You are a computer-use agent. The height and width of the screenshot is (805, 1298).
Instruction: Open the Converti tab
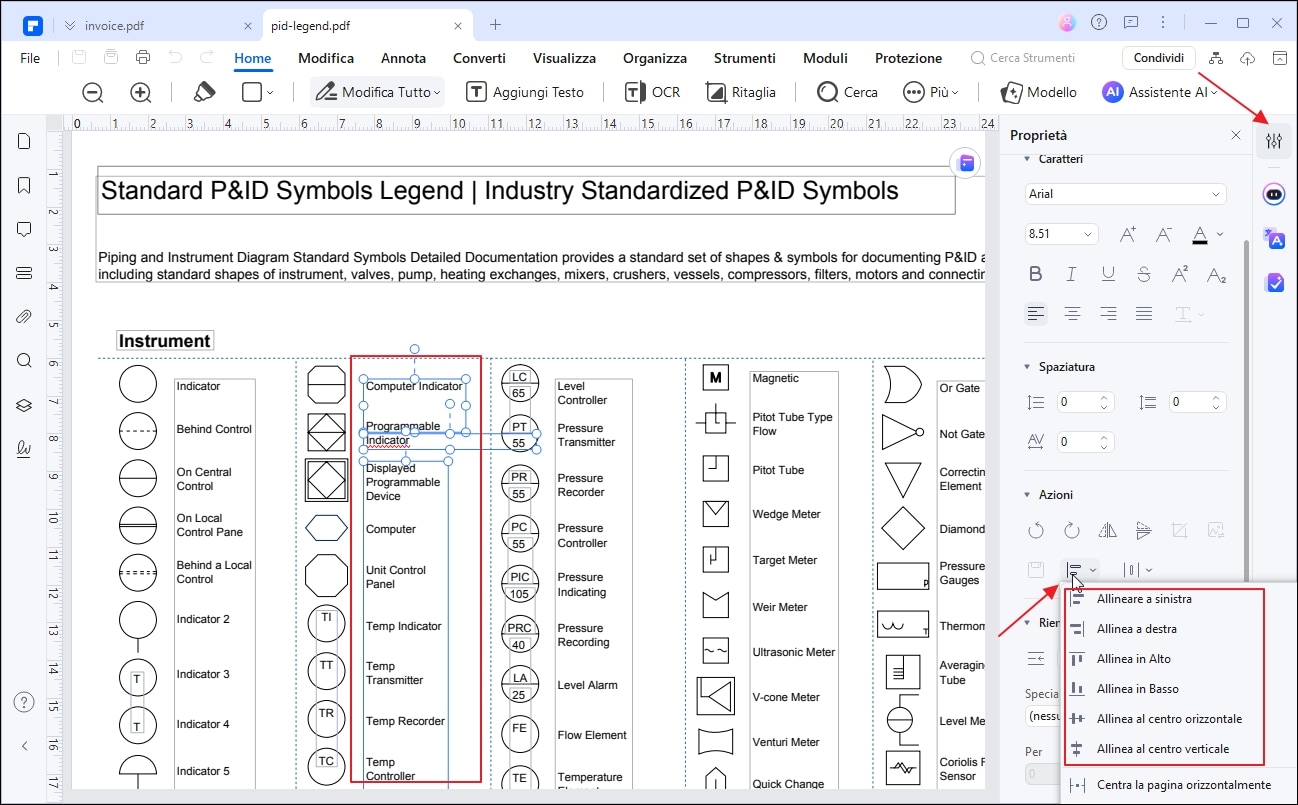(479, 58)
